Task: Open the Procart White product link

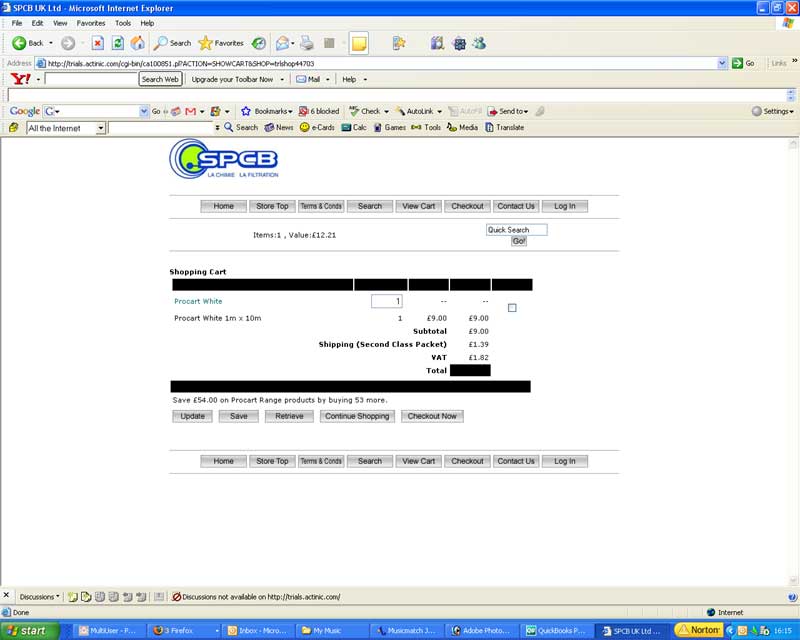Action: [198, 301]
